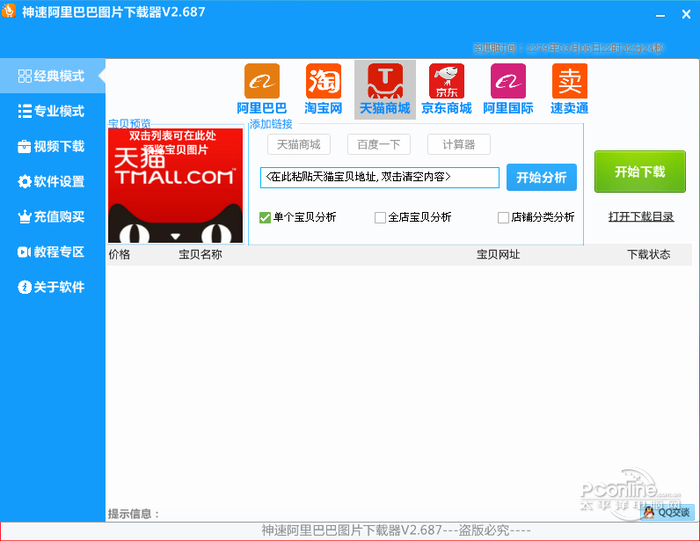Click the 宝贝网址 column header
Screen dimensions: 700x541
tap(498, 254)
